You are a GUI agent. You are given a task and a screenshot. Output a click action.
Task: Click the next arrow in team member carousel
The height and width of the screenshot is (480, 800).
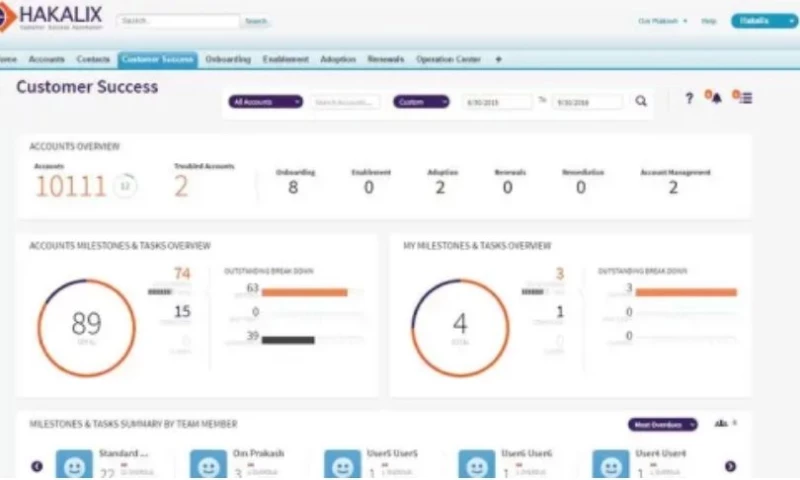(x=730, y=465)
